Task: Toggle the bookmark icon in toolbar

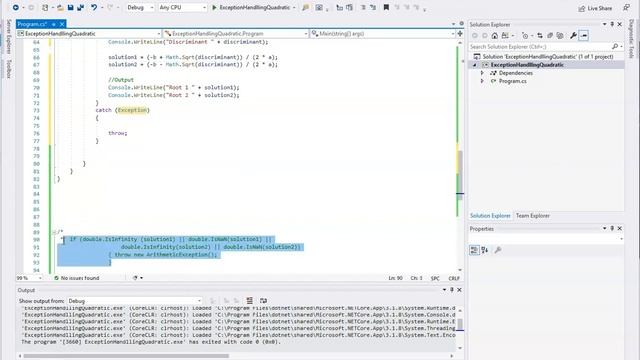Action: click(x=386, y=7)
